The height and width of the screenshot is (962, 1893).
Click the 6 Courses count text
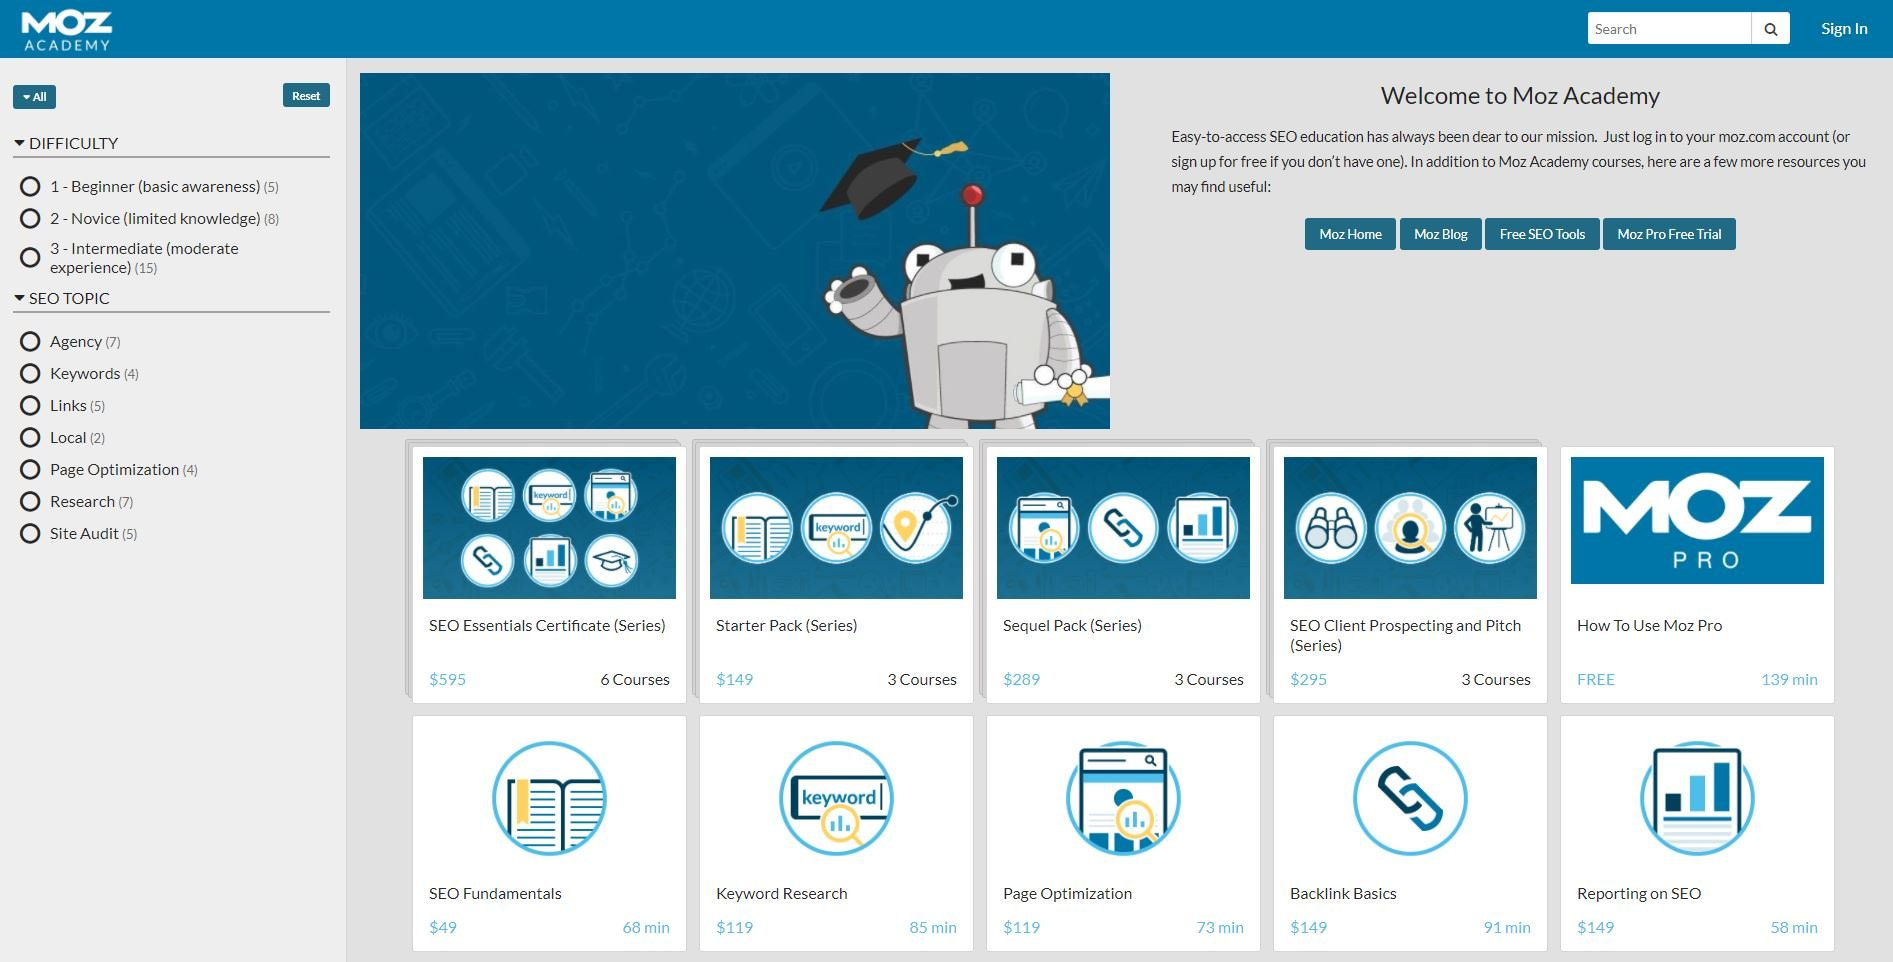(635, 680)
